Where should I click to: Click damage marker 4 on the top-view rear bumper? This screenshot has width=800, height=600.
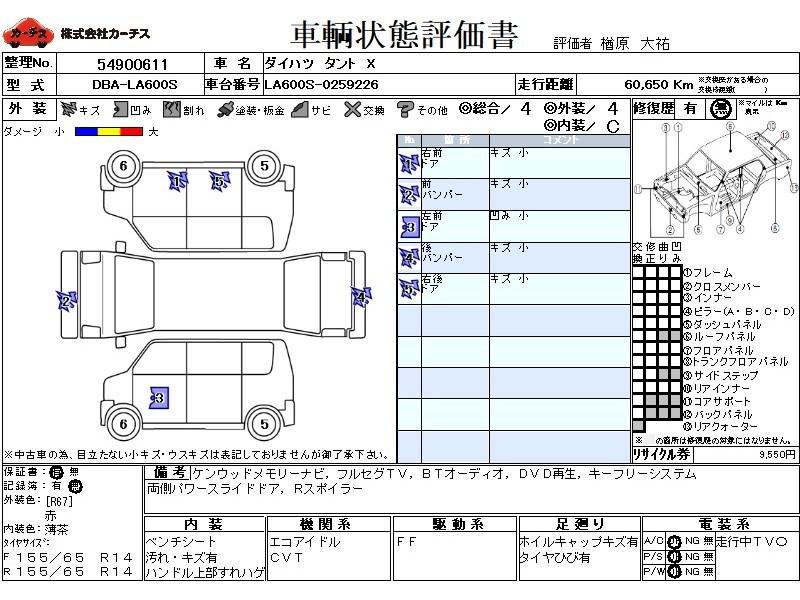359,296
